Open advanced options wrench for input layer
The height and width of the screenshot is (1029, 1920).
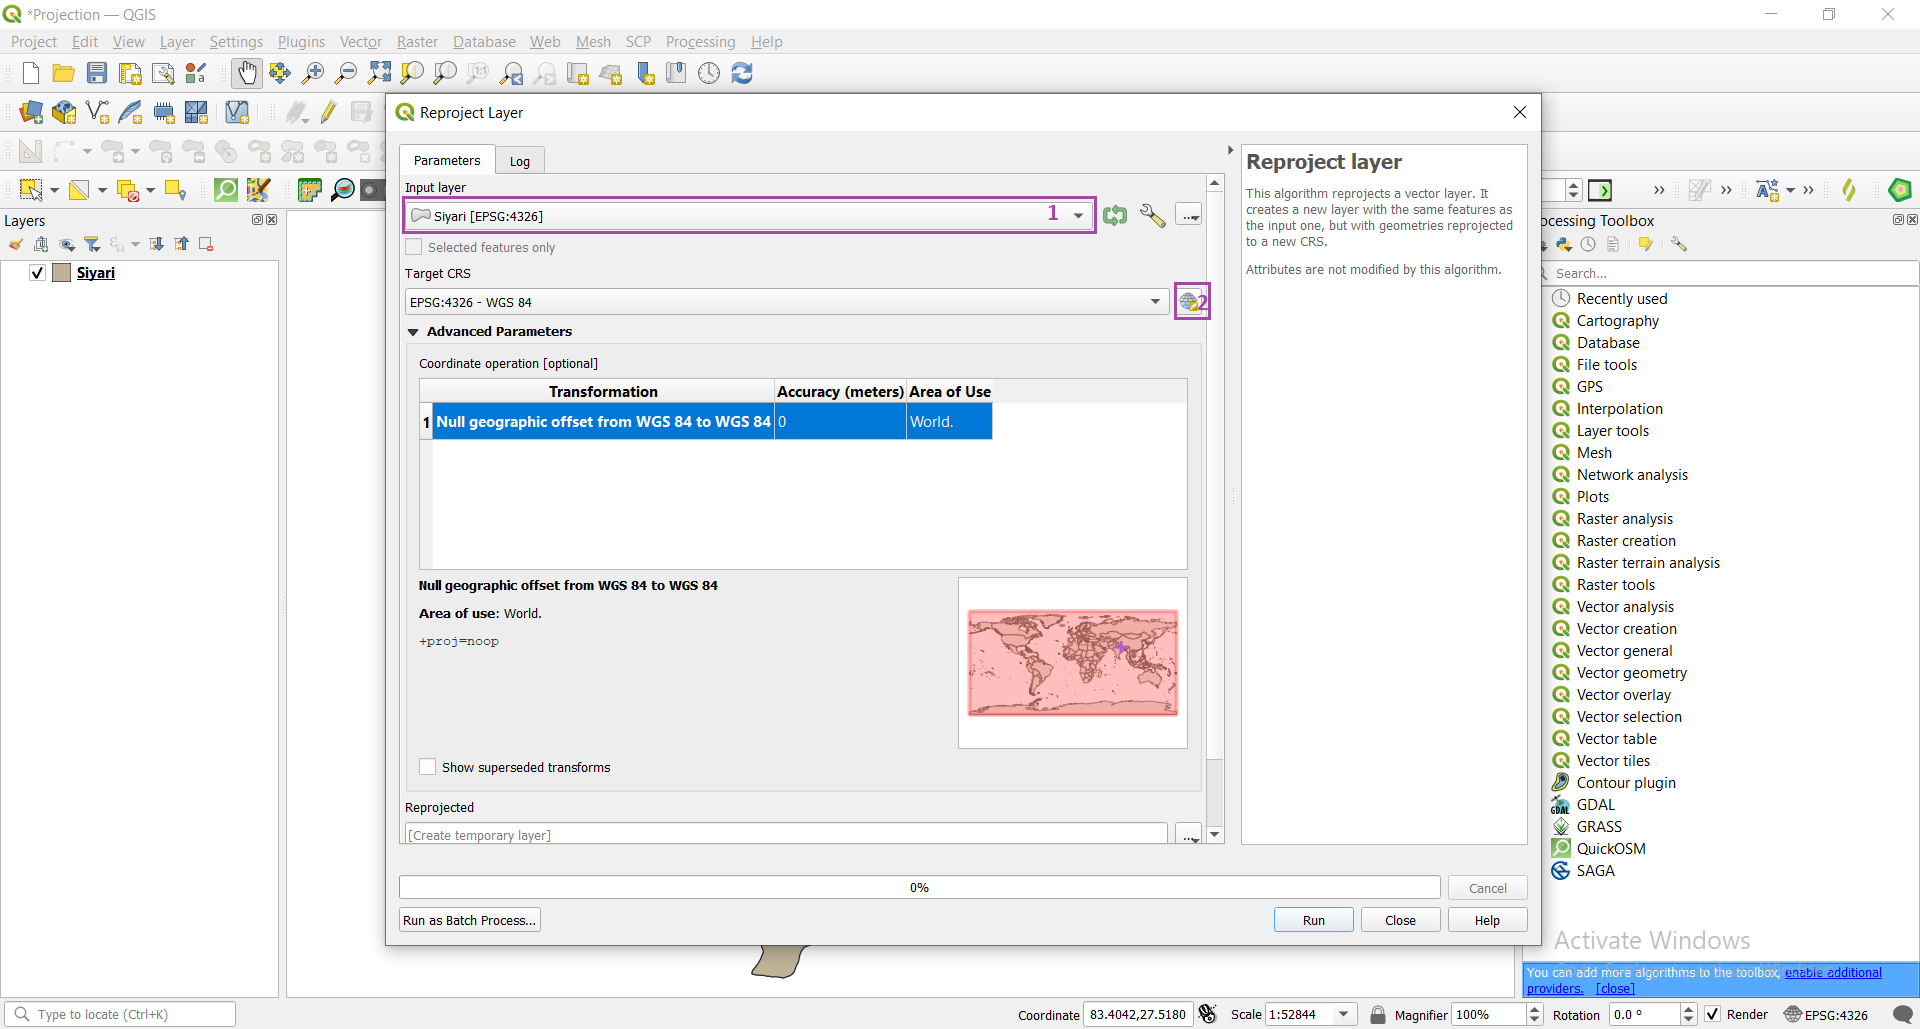[x=1152, y=215]
